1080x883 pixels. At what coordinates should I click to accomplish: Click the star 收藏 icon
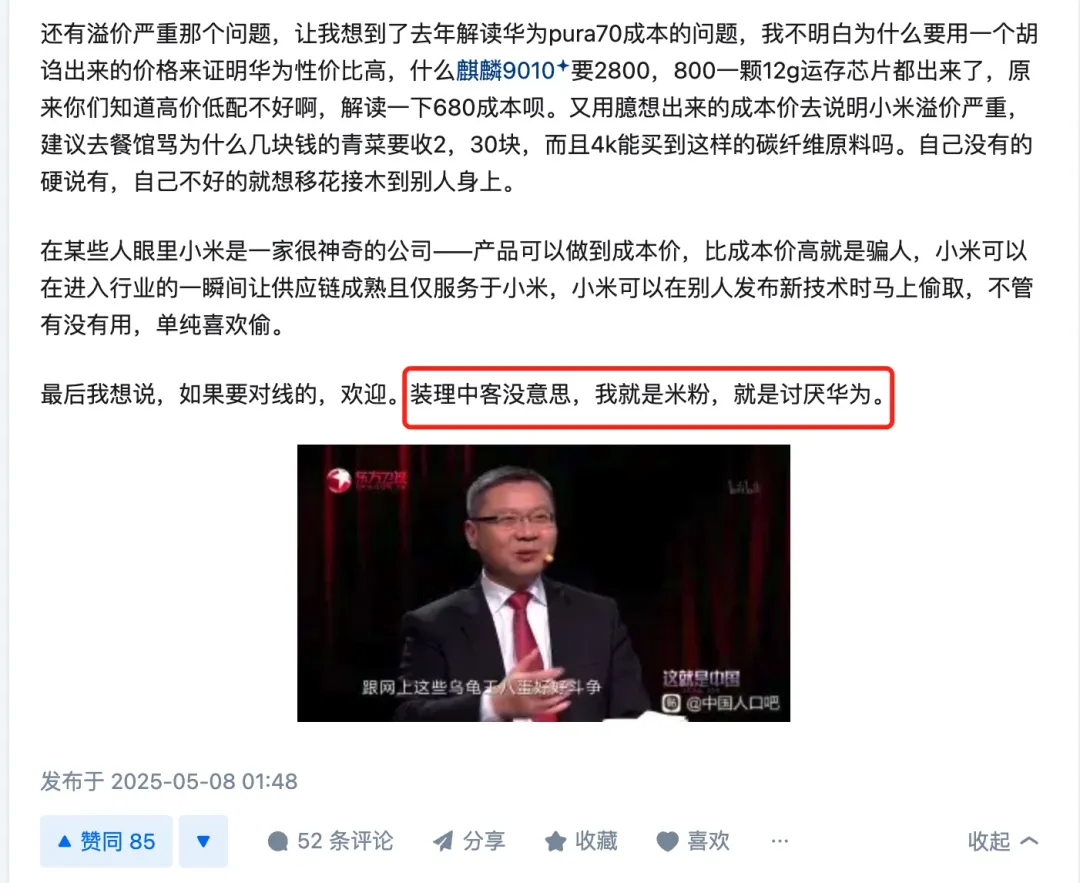click(x=555, y=841)
